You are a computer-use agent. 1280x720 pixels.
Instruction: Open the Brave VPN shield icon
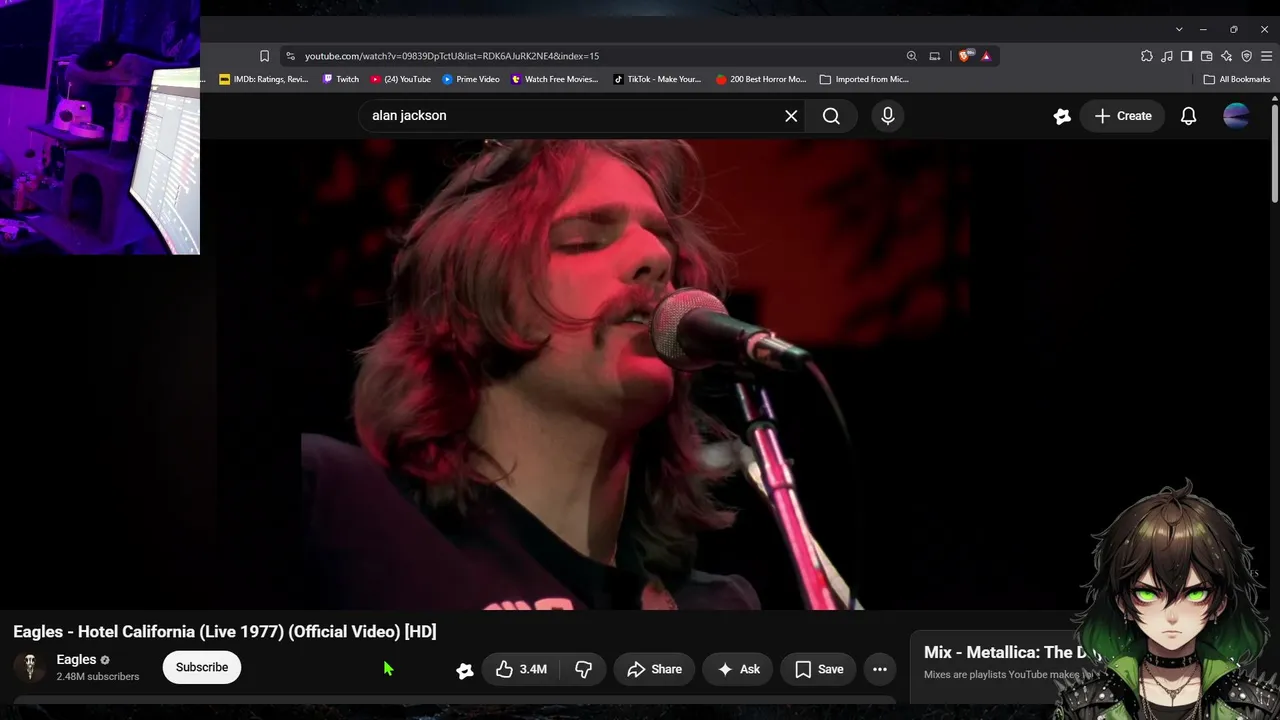(x=1246, y=56)
